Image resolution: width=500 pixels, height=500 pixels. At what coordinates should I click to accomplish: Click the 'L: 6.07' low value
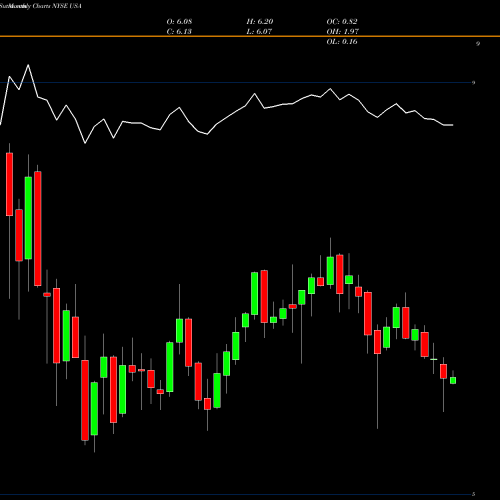(259, 32)
